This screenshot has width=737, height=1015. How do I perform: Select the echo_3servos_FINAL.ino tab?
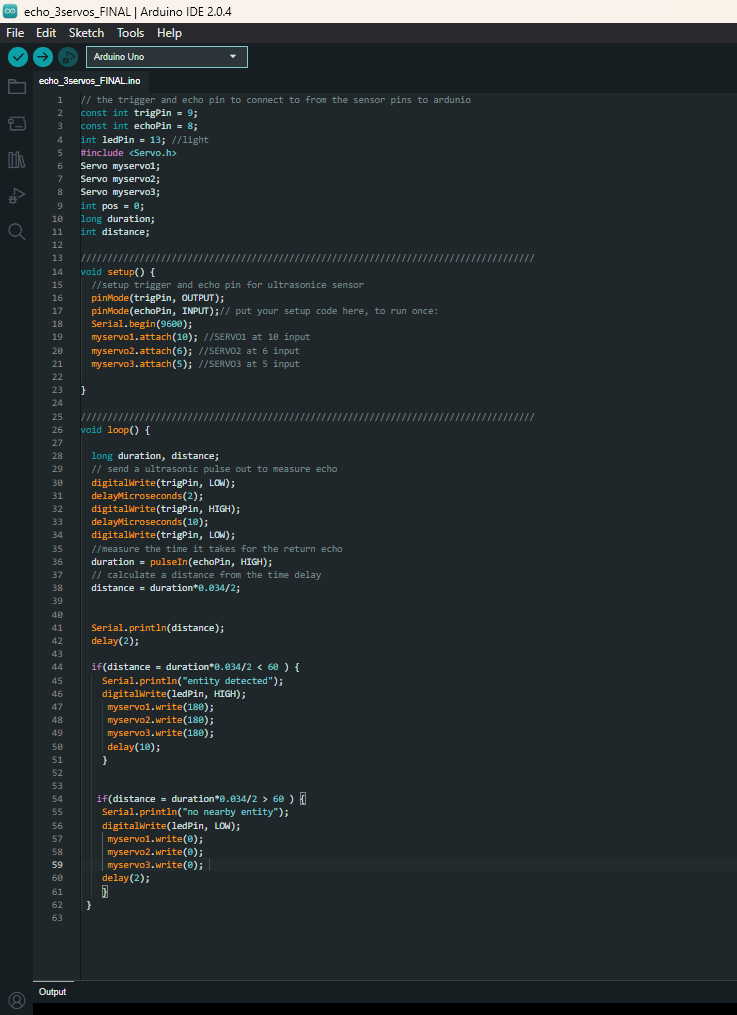tap(89, 81)
